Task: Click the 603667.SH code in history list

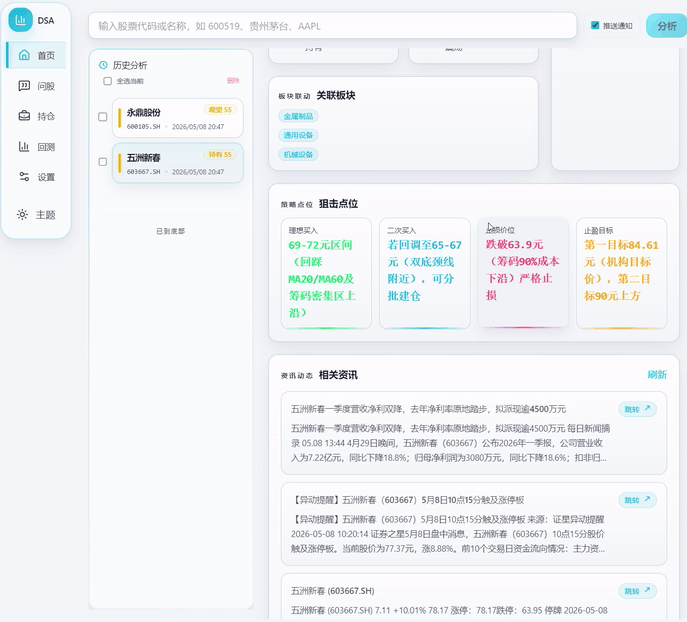Action: click(x=144, y=172)
